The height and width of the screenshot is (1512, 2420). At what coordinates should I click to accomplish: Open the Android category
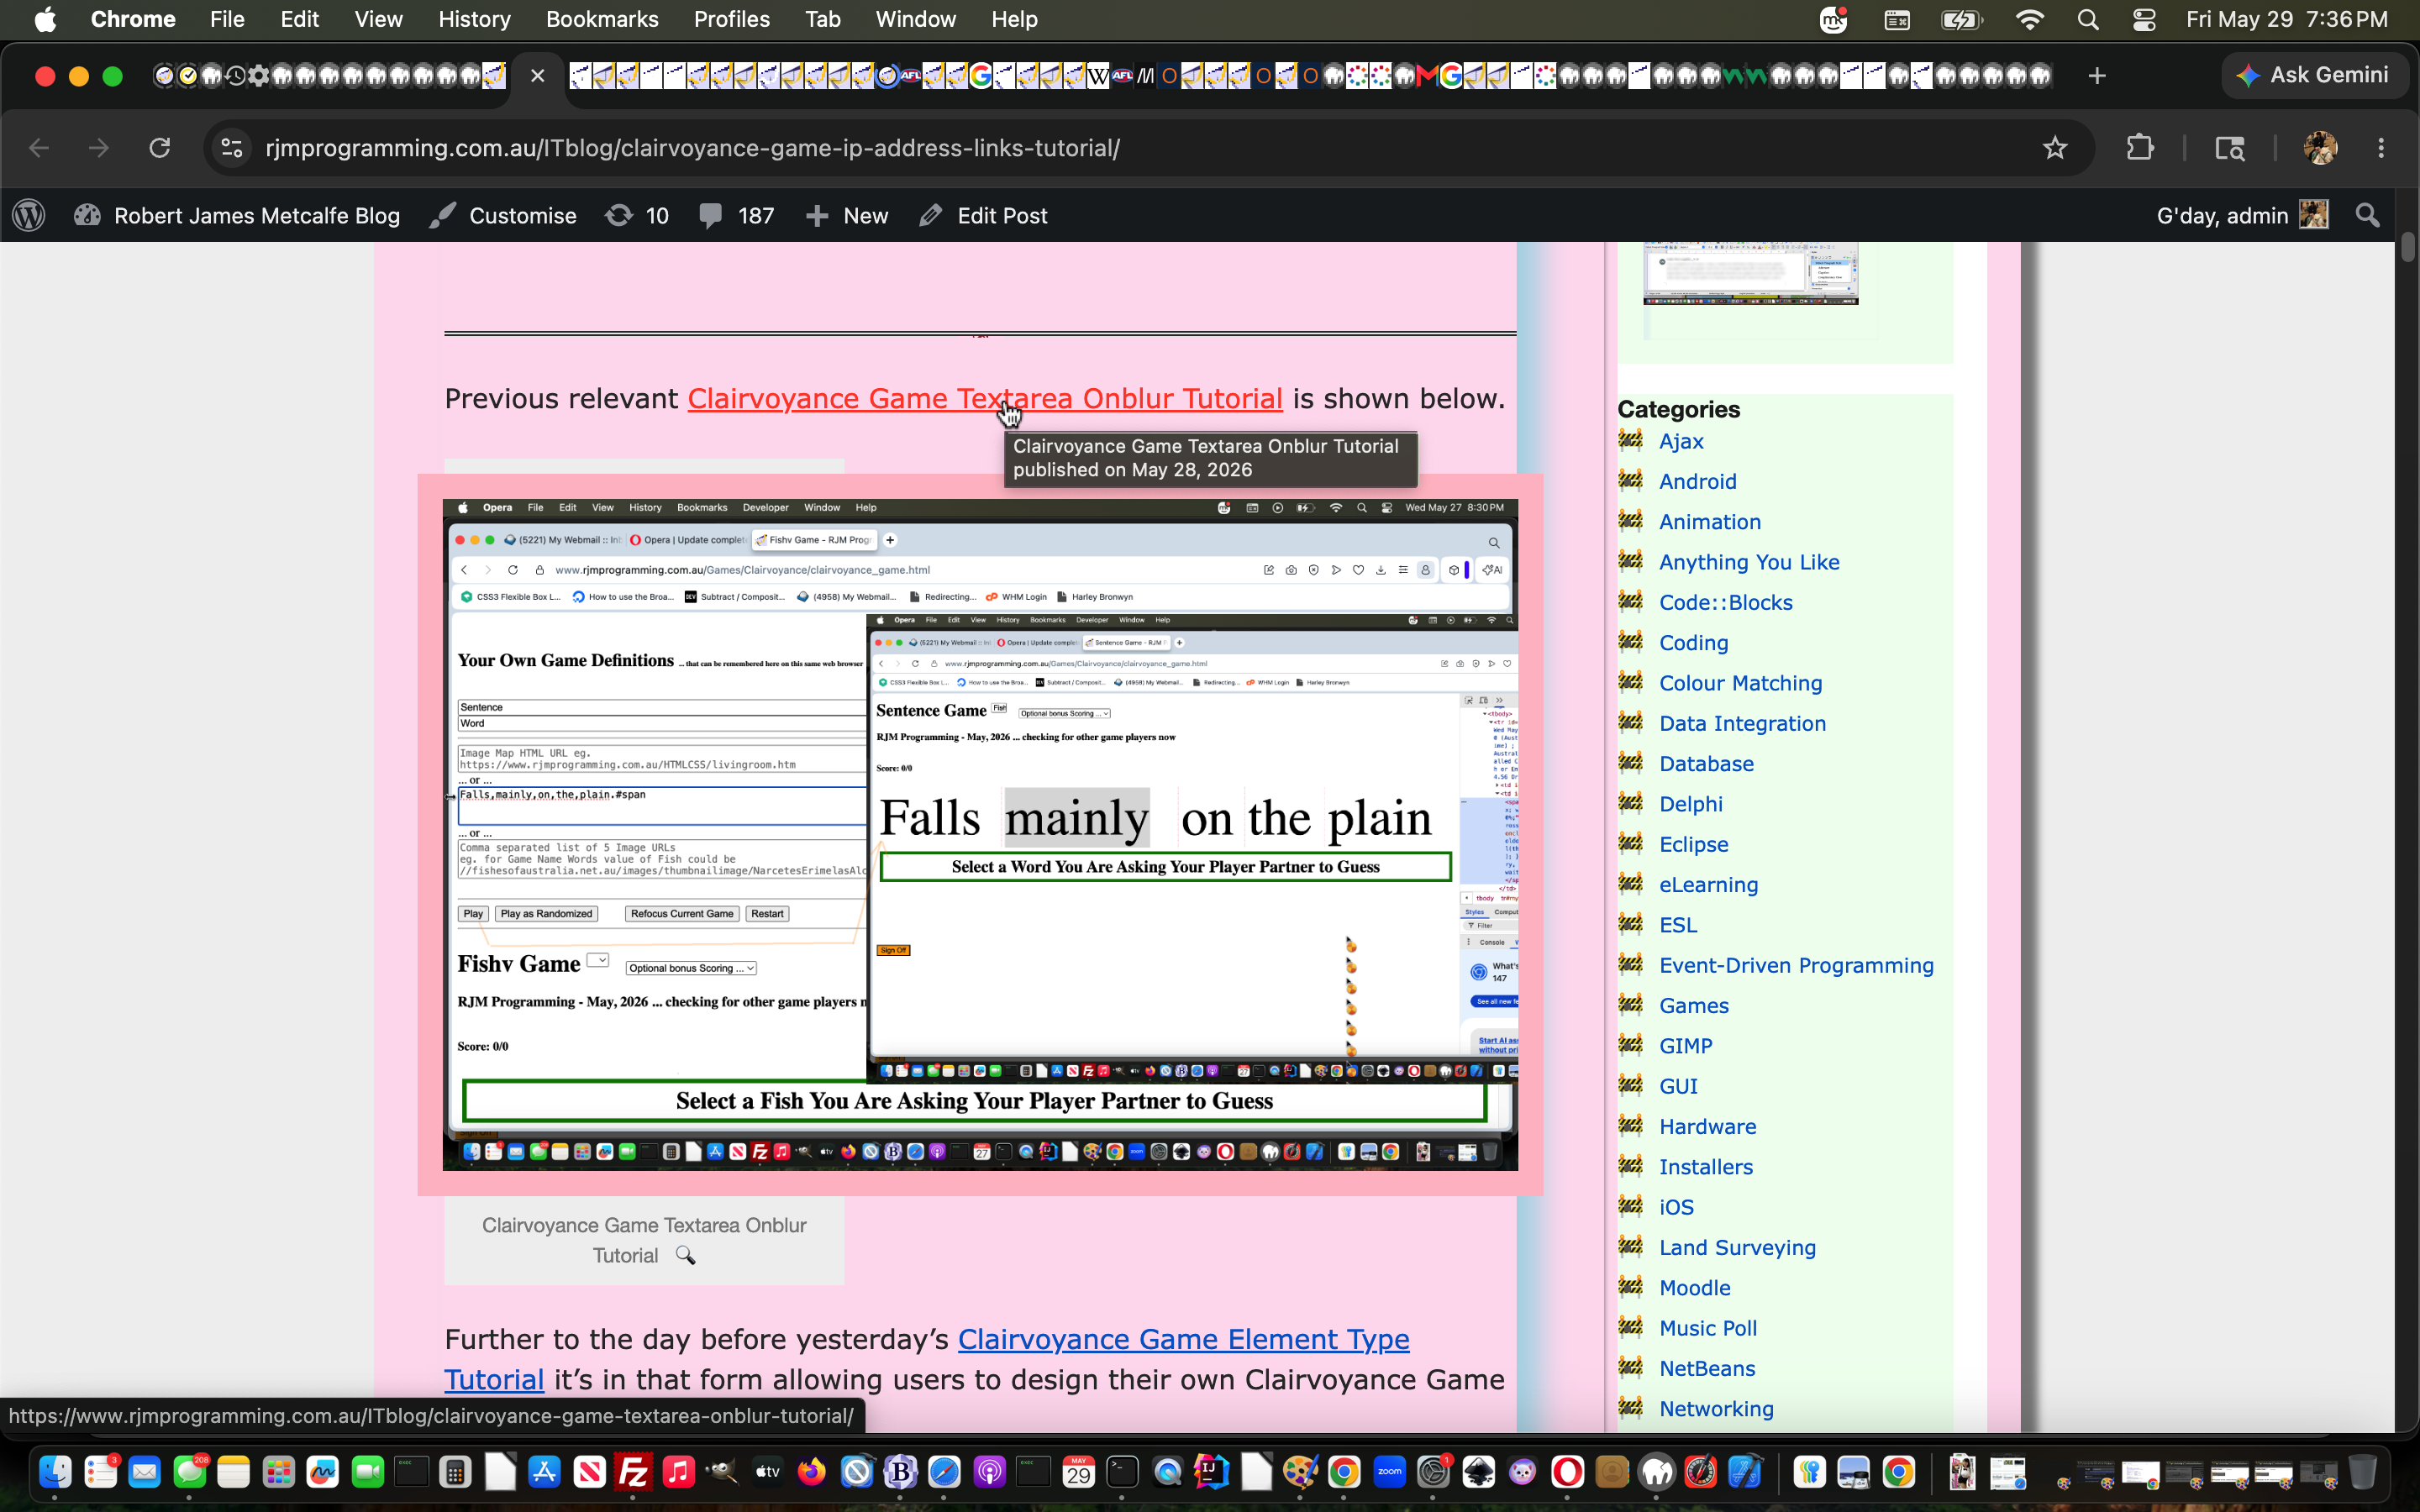pyautogui.click(x=1698, y=482)
